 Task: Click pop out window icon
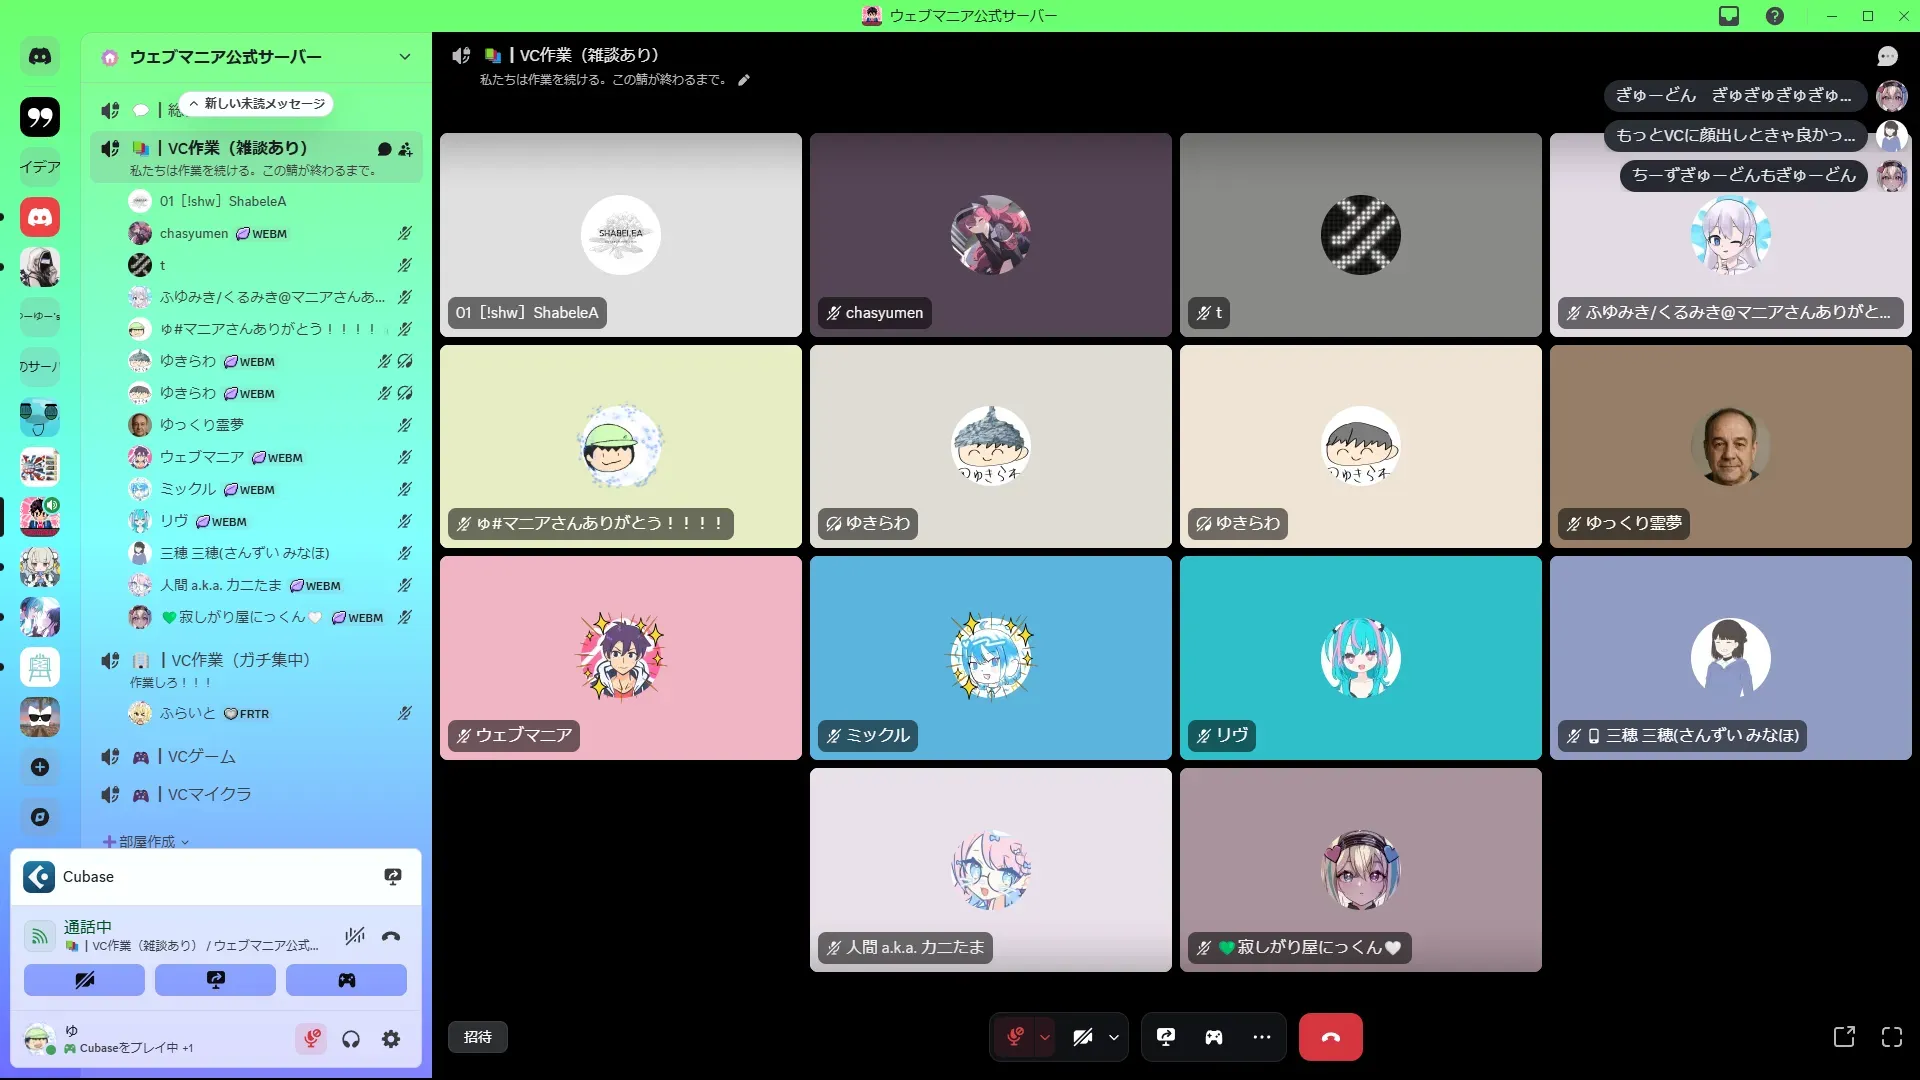coord(1844,1037)
